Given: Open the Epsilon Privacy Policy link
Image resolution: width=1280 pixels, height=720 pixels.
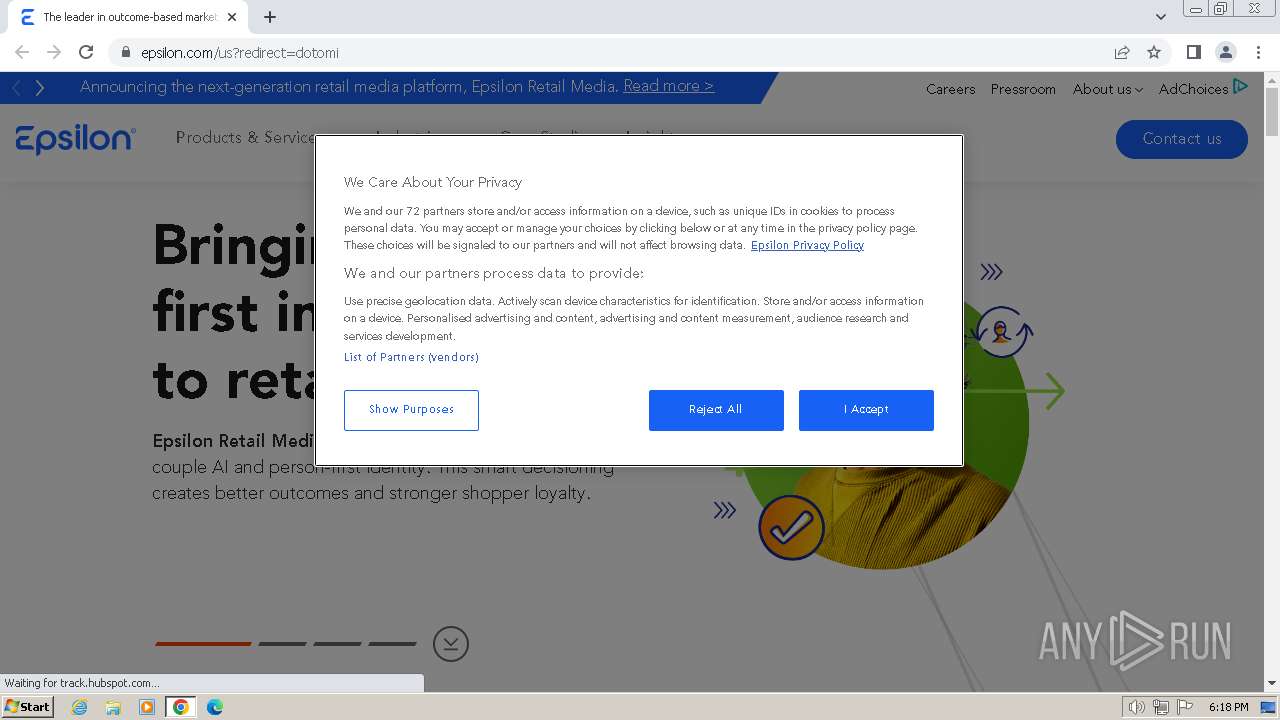Looking at the screenshot, I should click(807, 245).
